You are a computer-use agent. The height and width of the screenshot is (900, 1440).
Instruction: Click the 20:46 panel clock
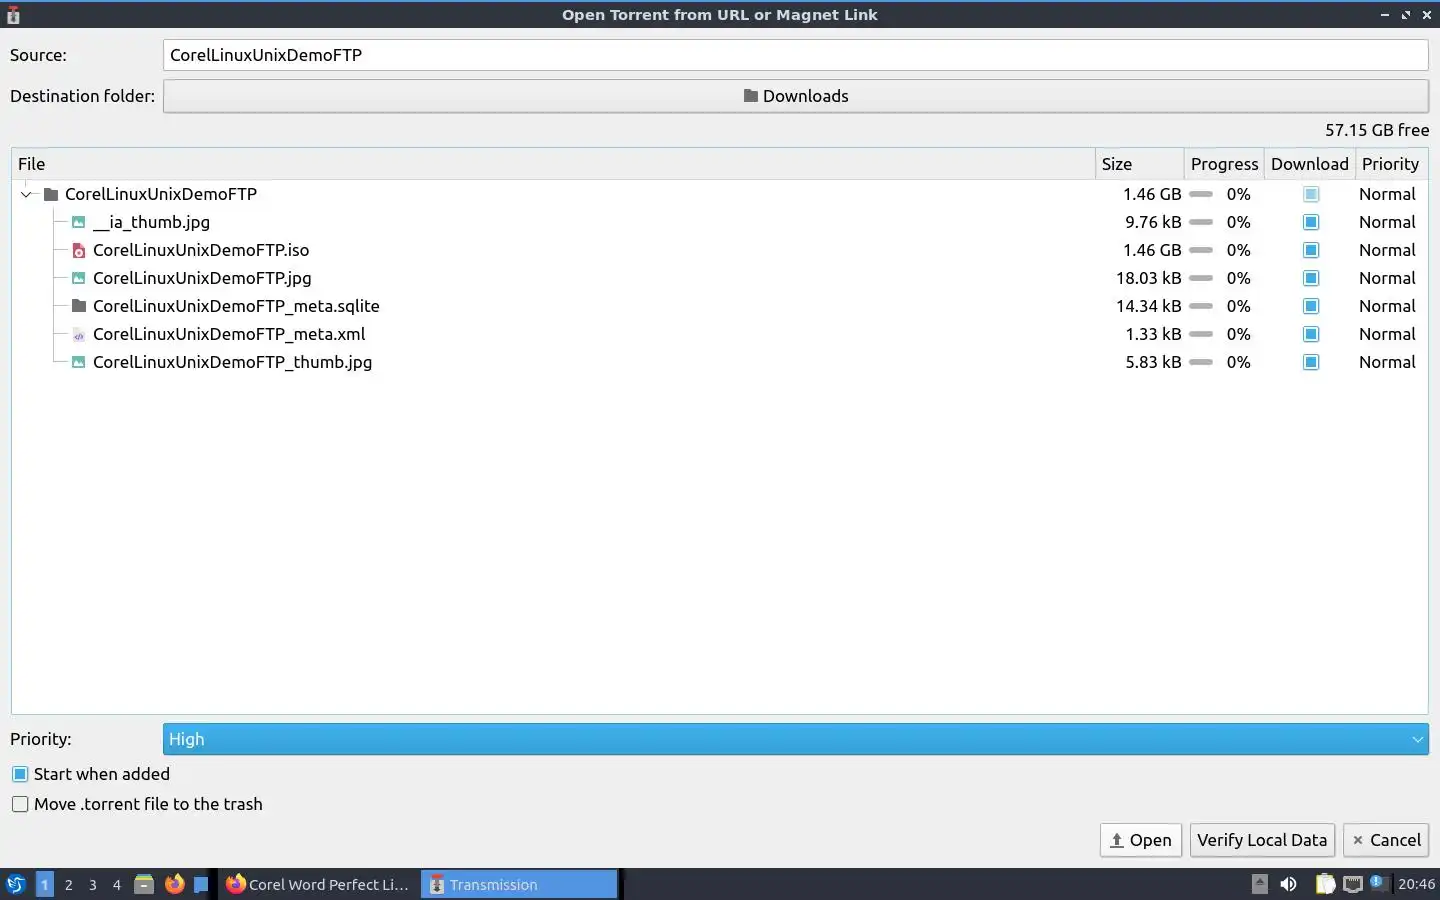[x=1416, y=884]
